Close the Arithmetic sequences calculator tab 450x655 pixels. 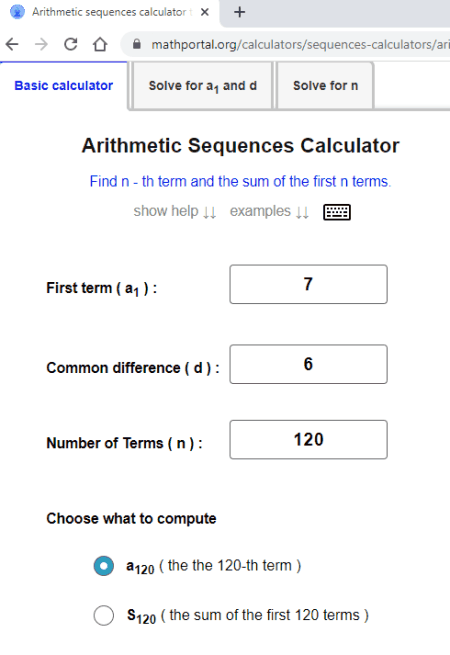(205, 12)
